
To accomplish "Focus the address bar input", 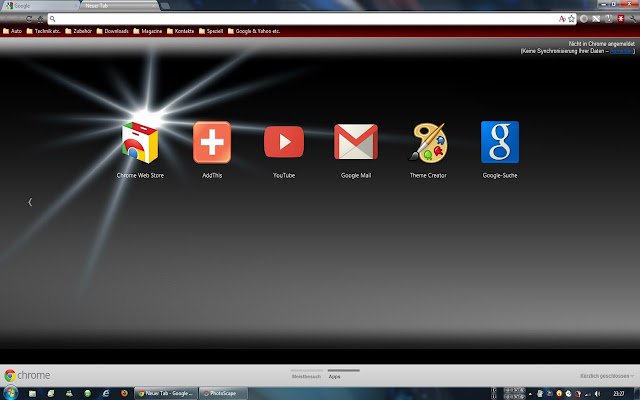I will 306,19.
